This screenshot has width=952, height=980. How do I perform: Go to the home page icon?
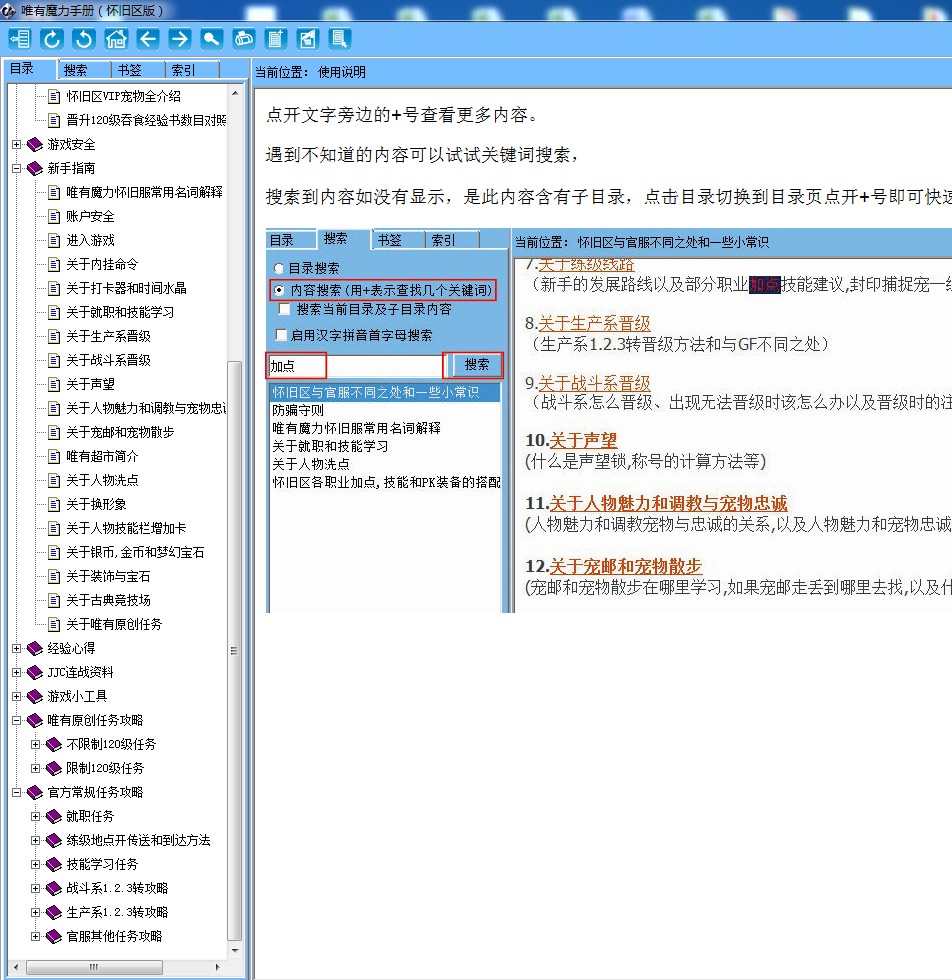point(116,39)
